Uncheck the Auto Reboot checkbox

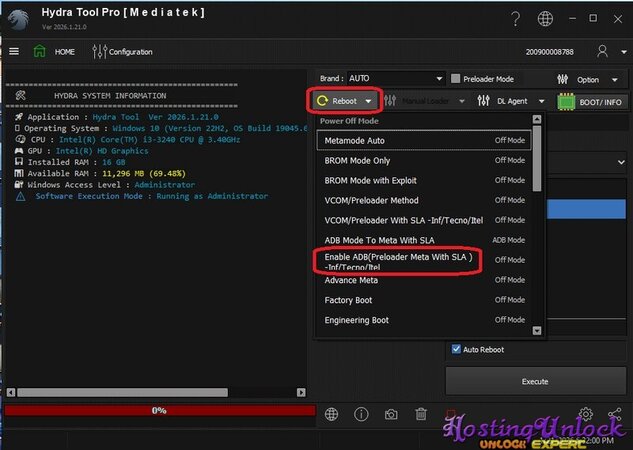[455, 350]
